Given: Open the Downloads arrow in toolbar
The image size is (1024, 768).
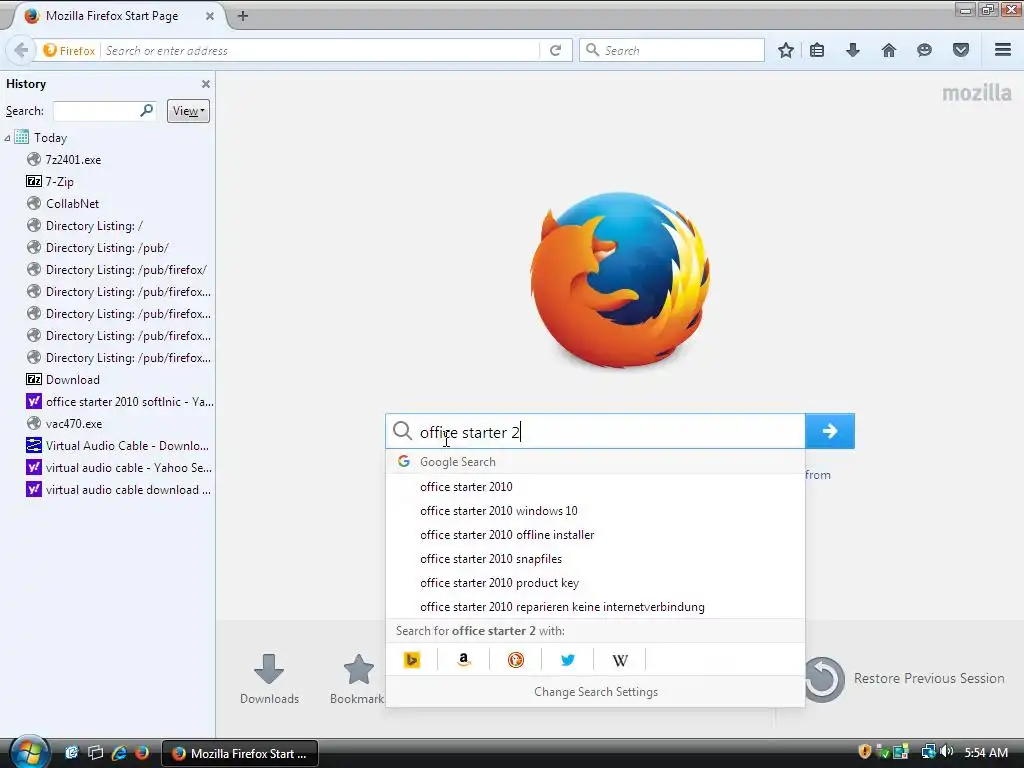Looking at the screenshot, I should coord(853,50).
